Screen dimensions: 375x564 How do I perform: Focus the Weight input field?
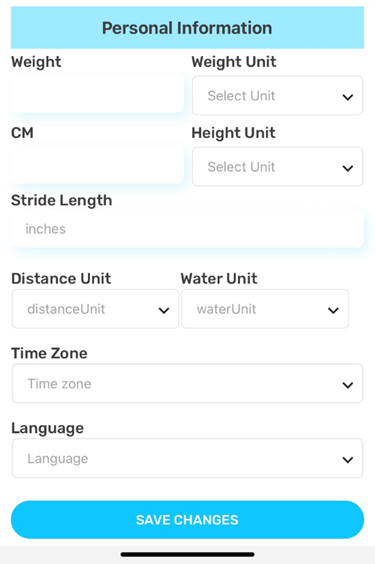point(97,94)
